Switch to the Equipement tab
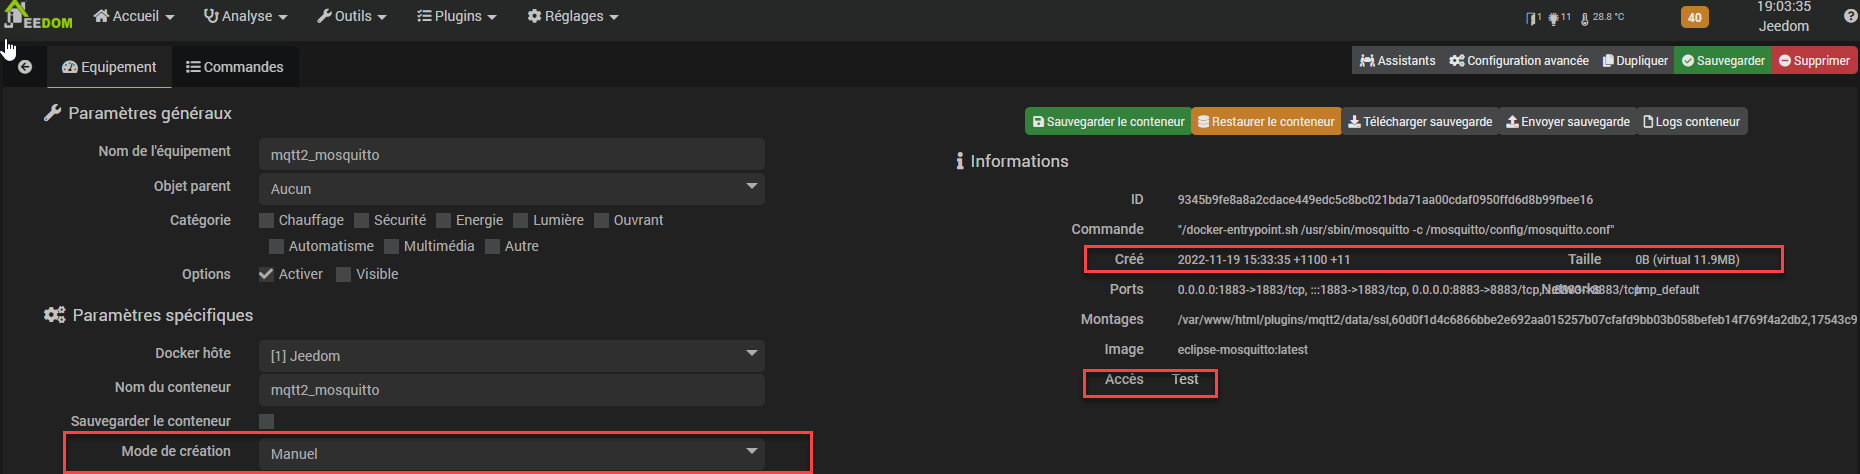This screenshot has width=1860, height=474. (x=109, y=67)
